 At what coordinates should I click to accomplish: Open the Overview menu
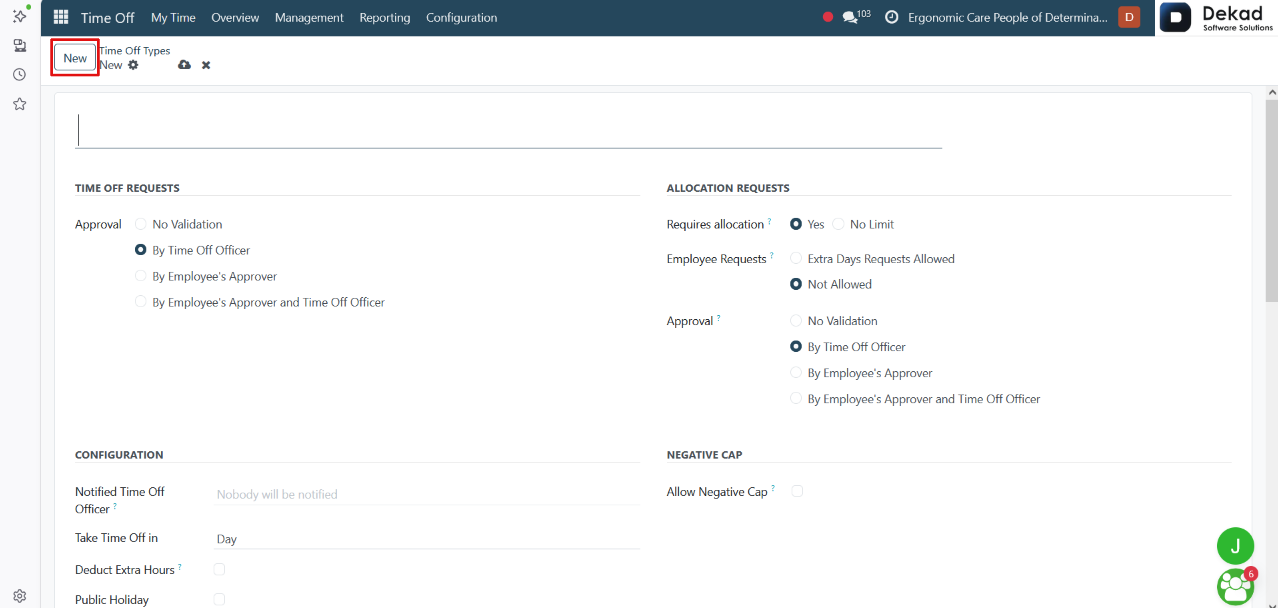(235, 17)
